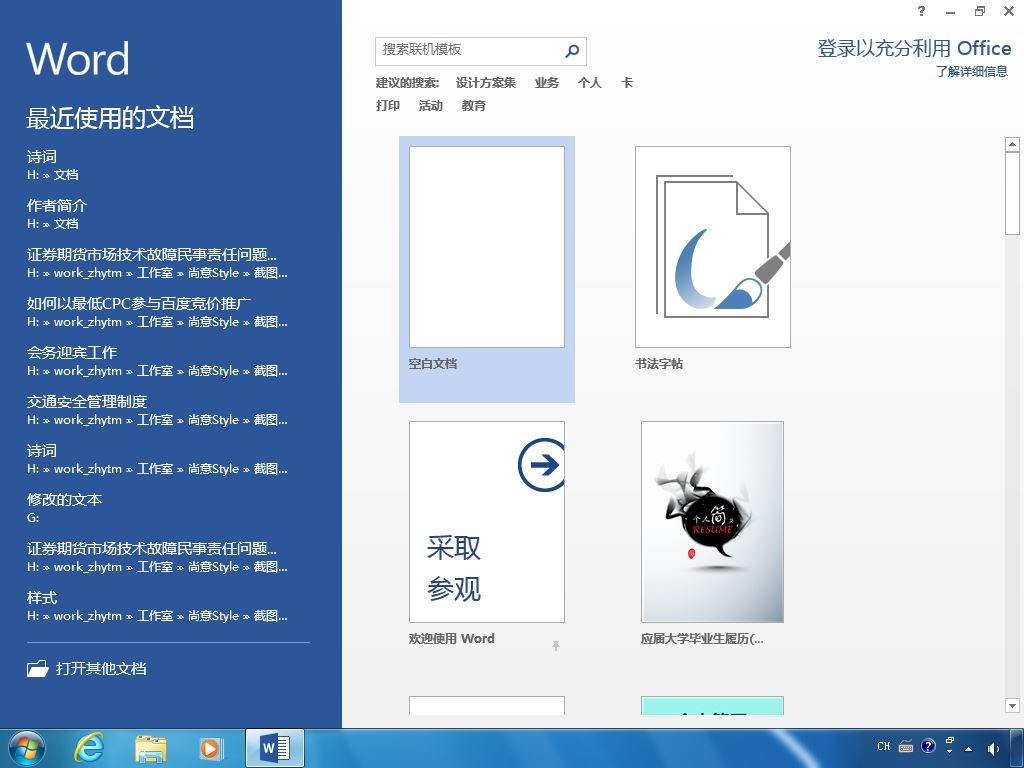Screen dimensions: 1024x768
Task: Open Windows Media Player in taskbar
Action: click(211, 748)
